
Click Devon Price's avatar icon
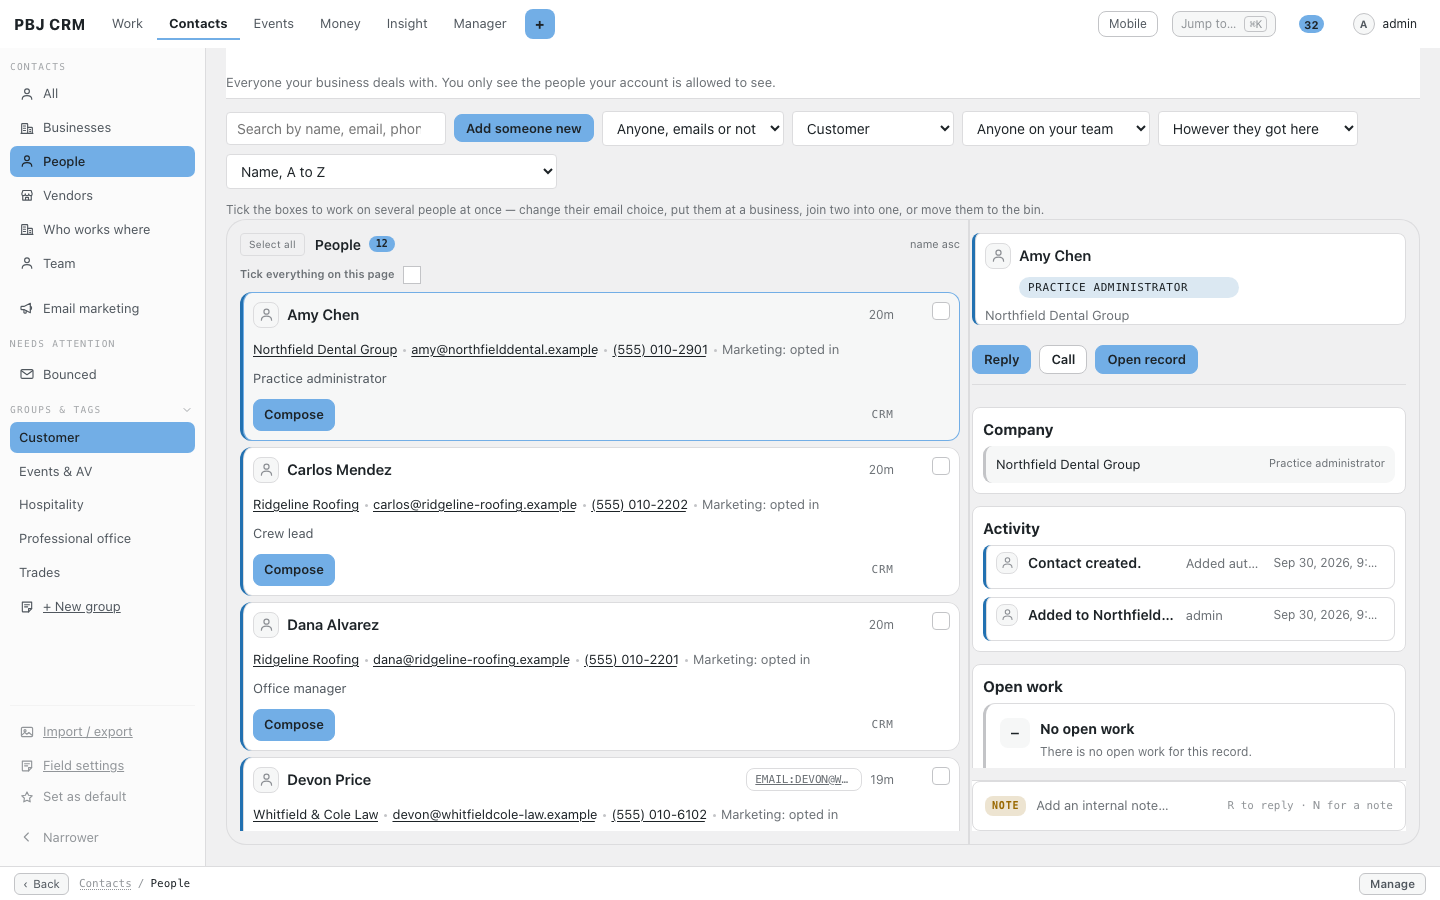(x=266, y=780)
